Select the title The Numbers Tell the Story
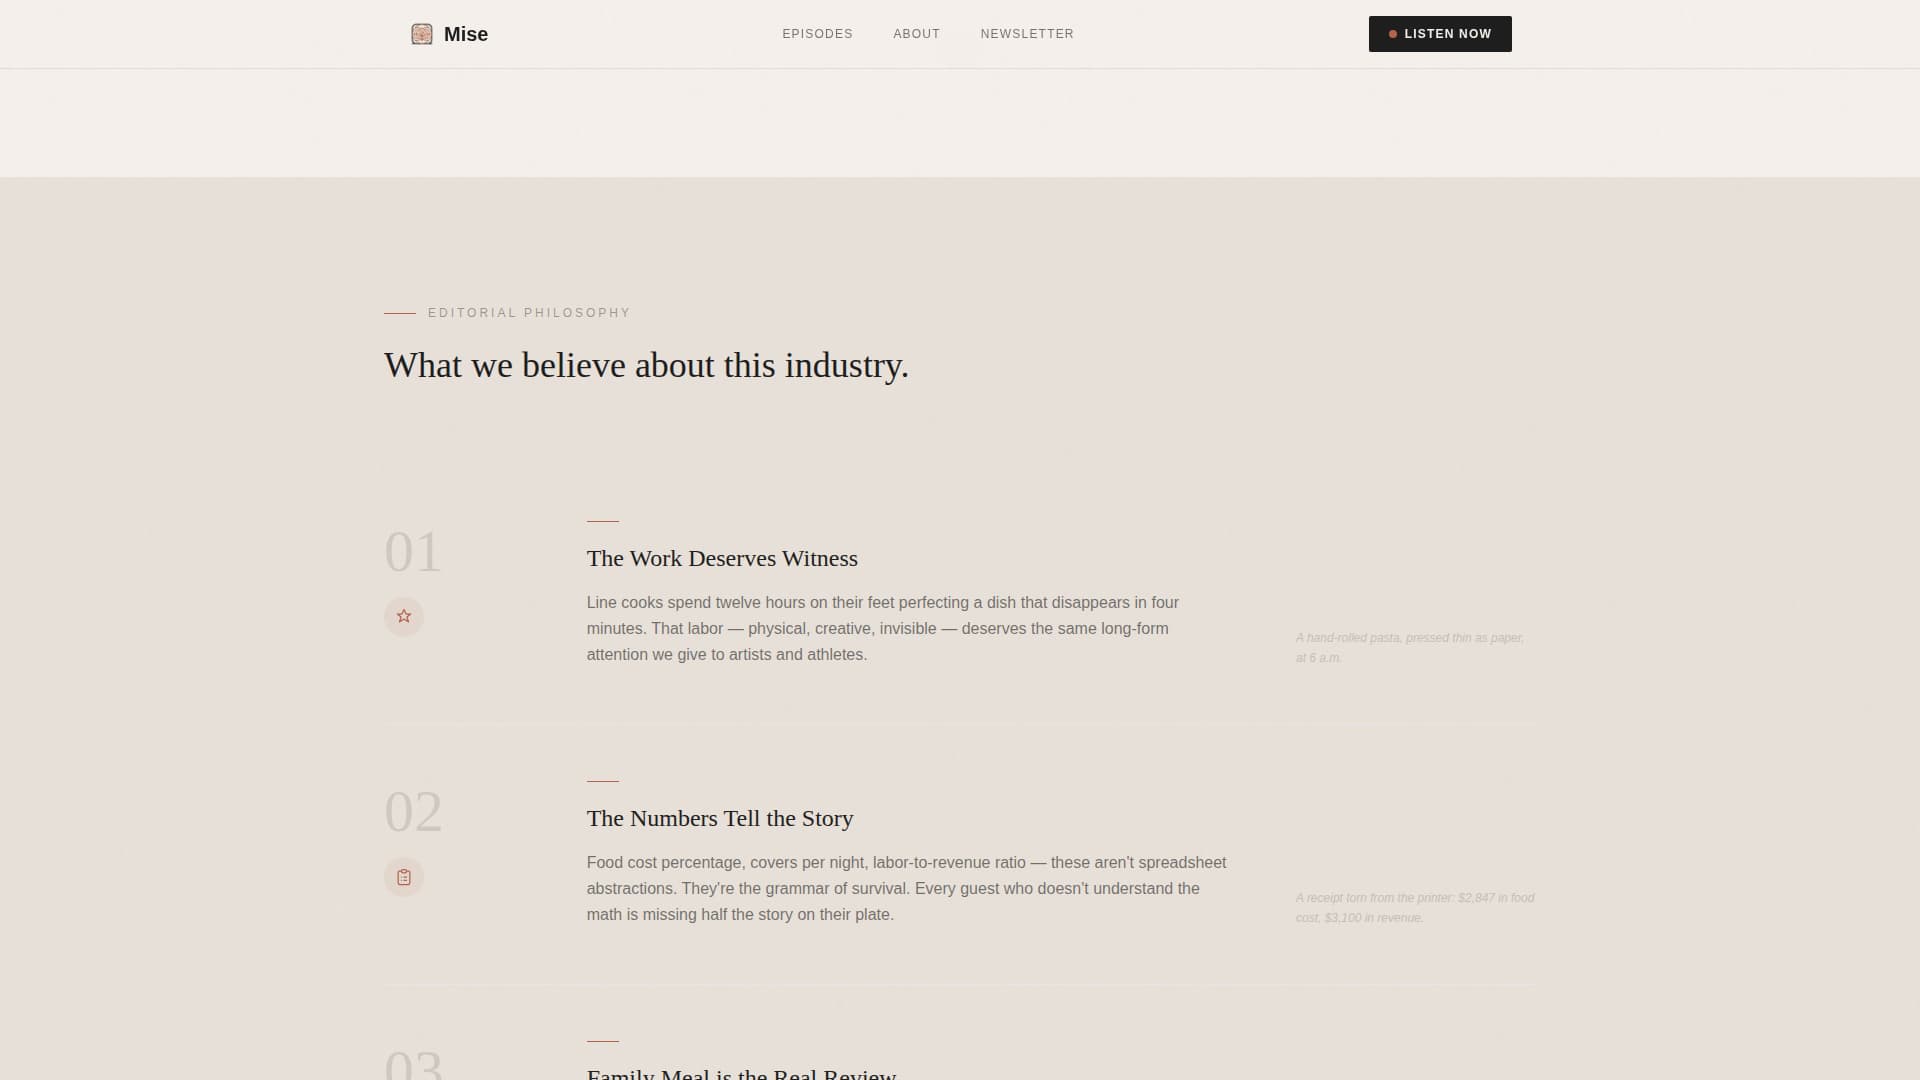Image resolution: width=1920 pixels, height=1080 pixels. (720, 818)
